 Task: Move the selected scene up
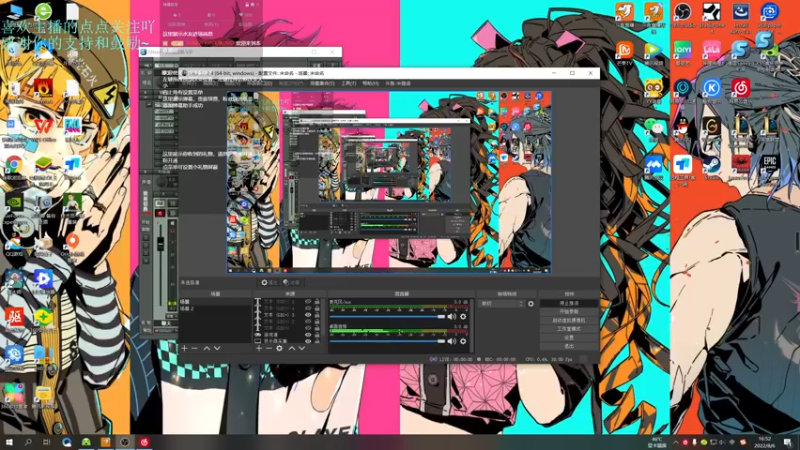click(207, 348)
